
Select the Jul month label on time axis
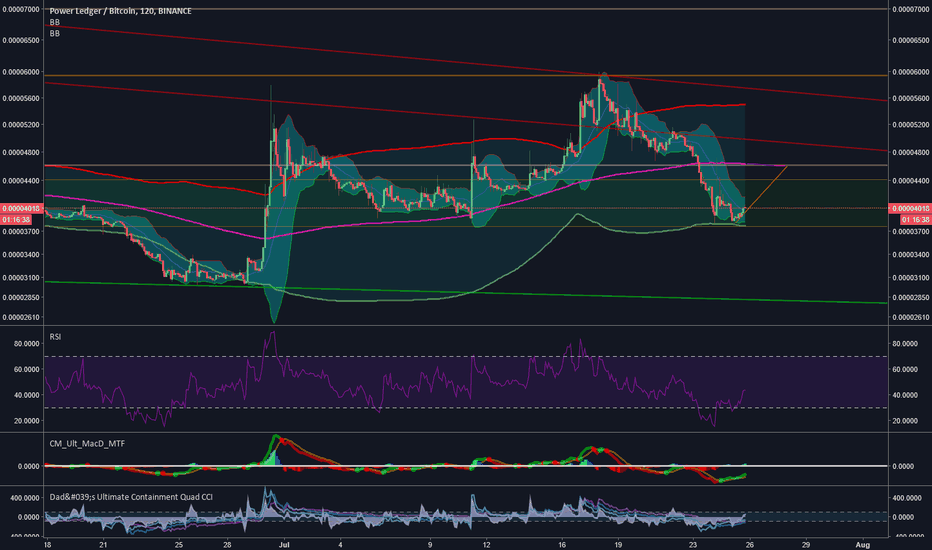click(284, 544)
